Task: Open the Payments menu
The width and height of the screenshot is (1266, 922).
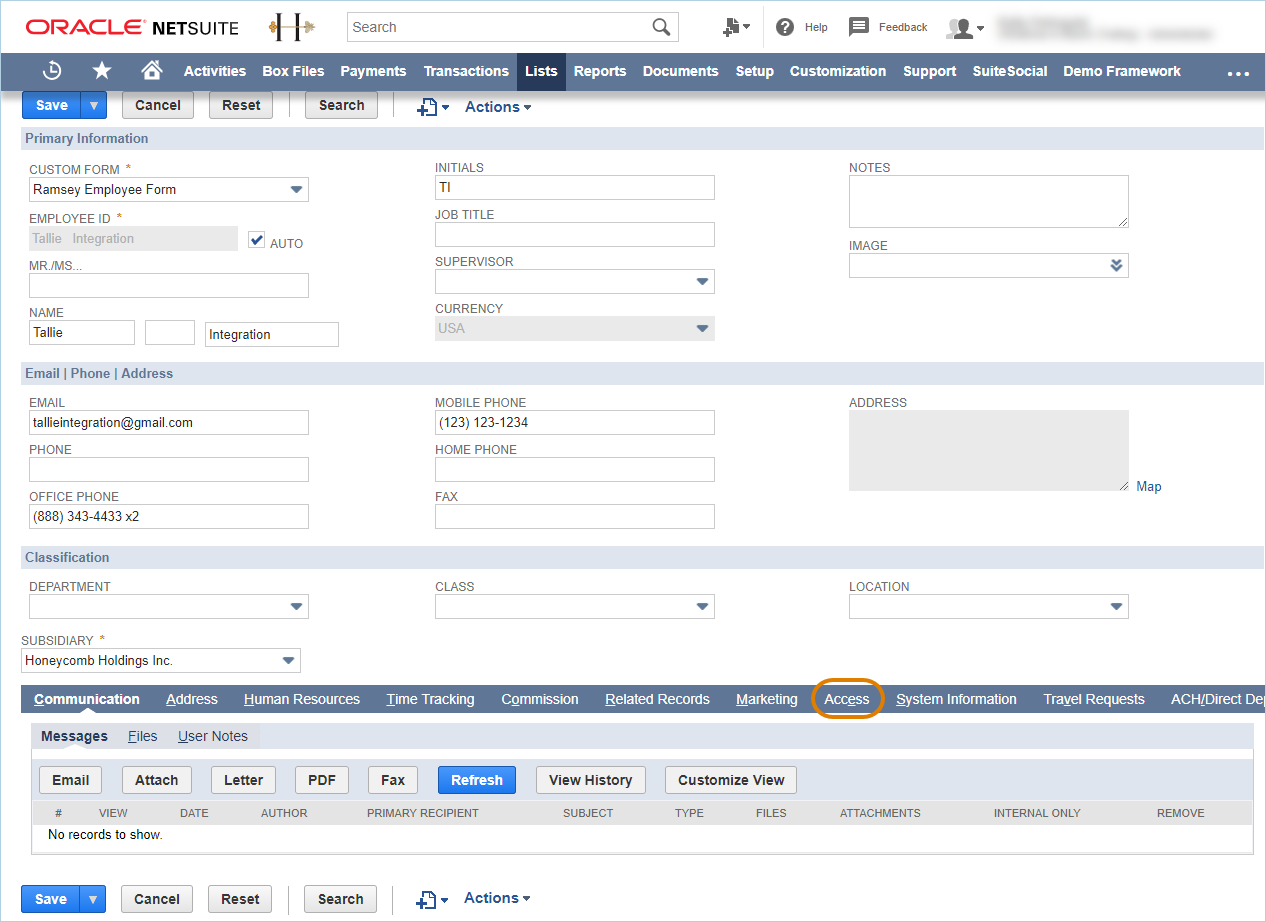Action: coord(373,71)
